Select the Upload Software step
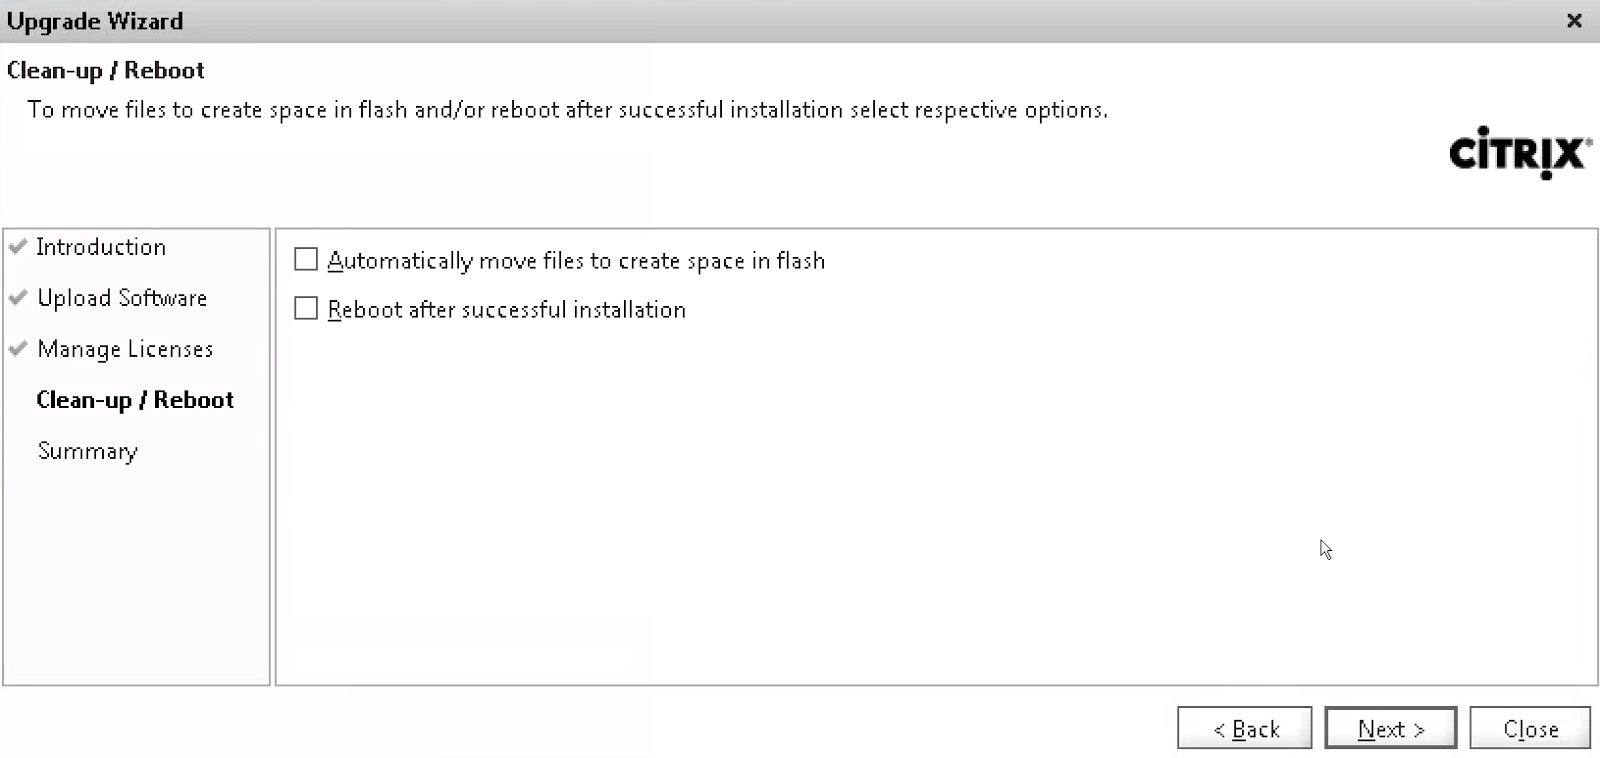This screenshot has width=1600, height=758. [122, 298]
